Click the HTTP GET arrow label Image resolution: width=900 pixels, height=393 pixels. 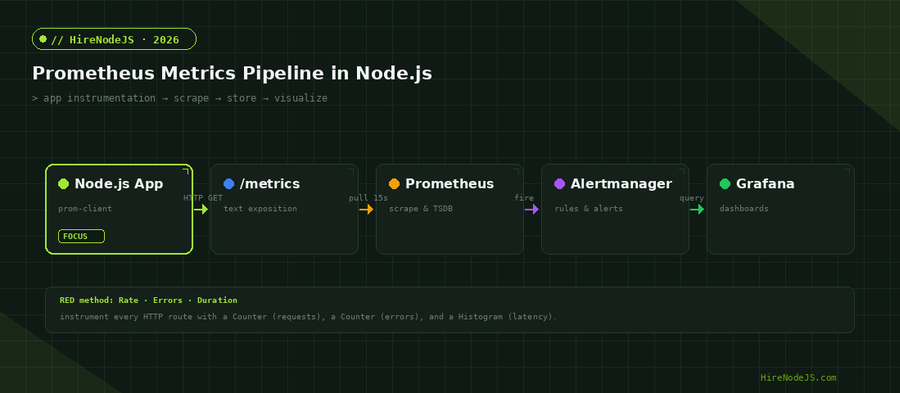pyautogui.click(x=203, y=198)
